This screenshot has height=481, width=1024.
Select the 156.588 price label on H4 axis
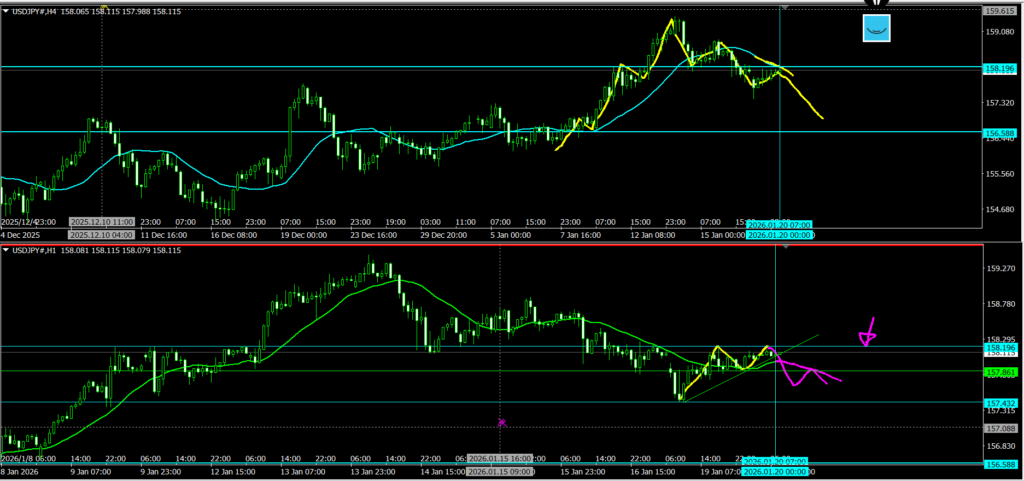coord(1001,132)
